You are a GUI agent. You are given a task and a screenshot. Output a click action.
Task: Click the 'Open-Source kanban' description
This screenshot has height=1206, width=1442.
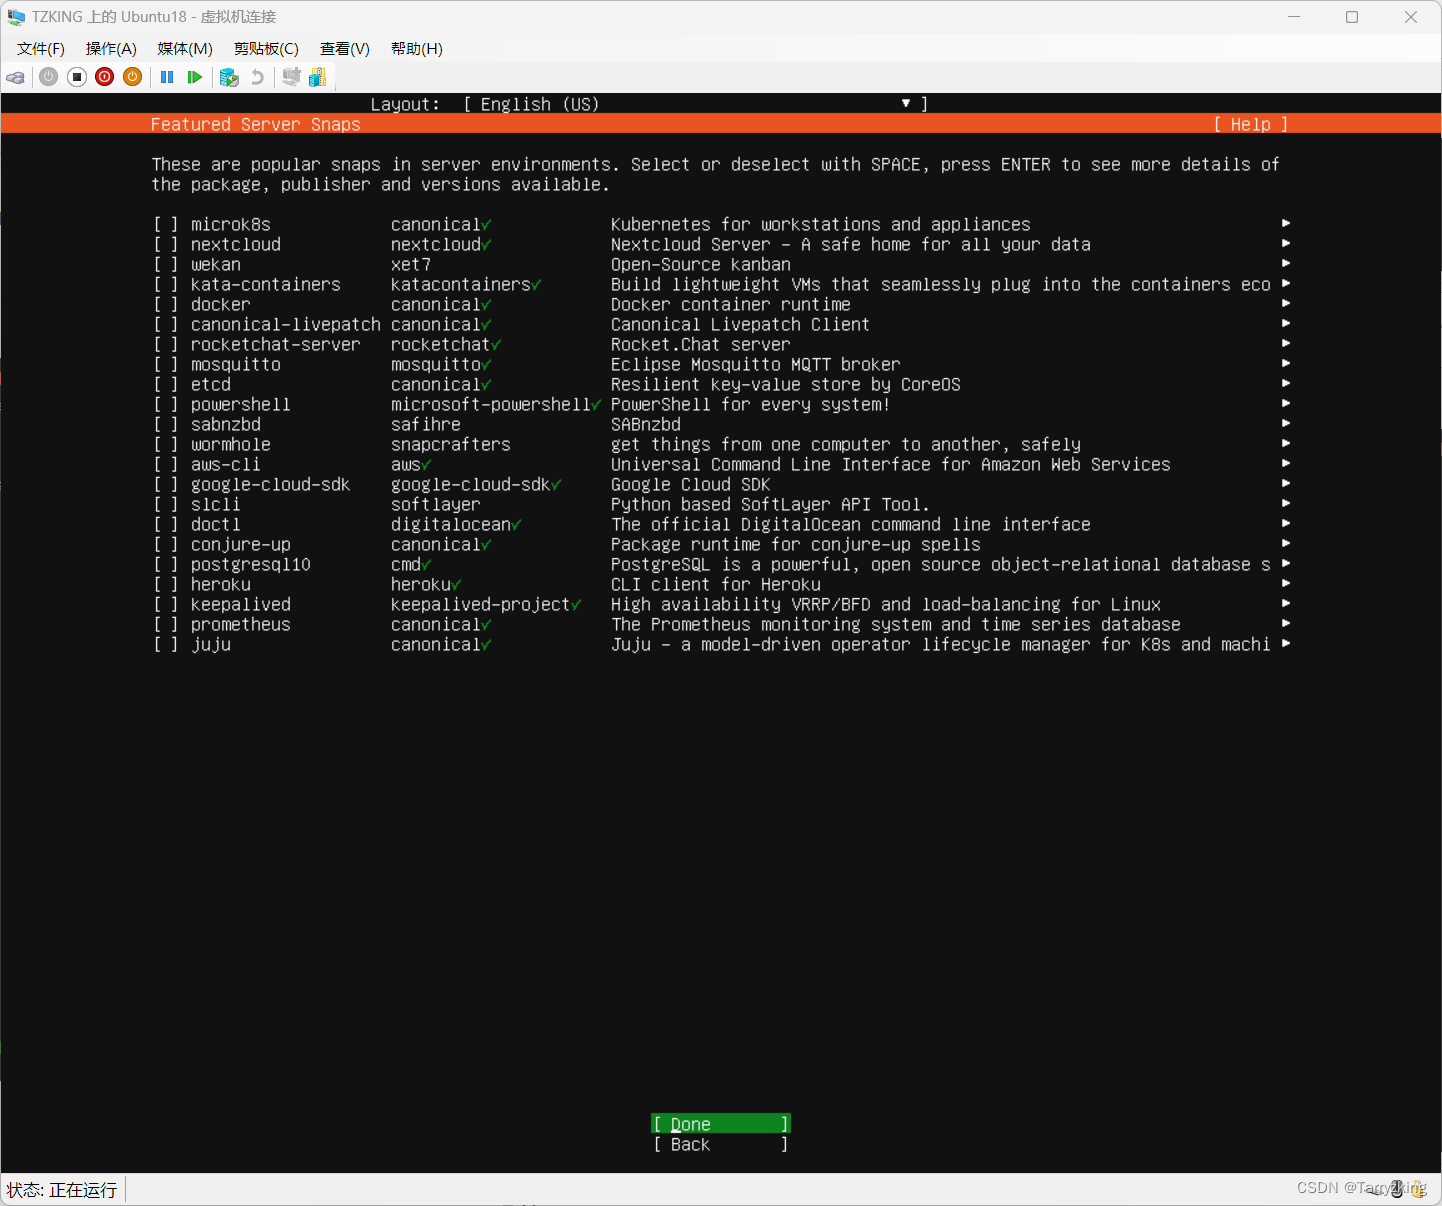pos(701,265)
